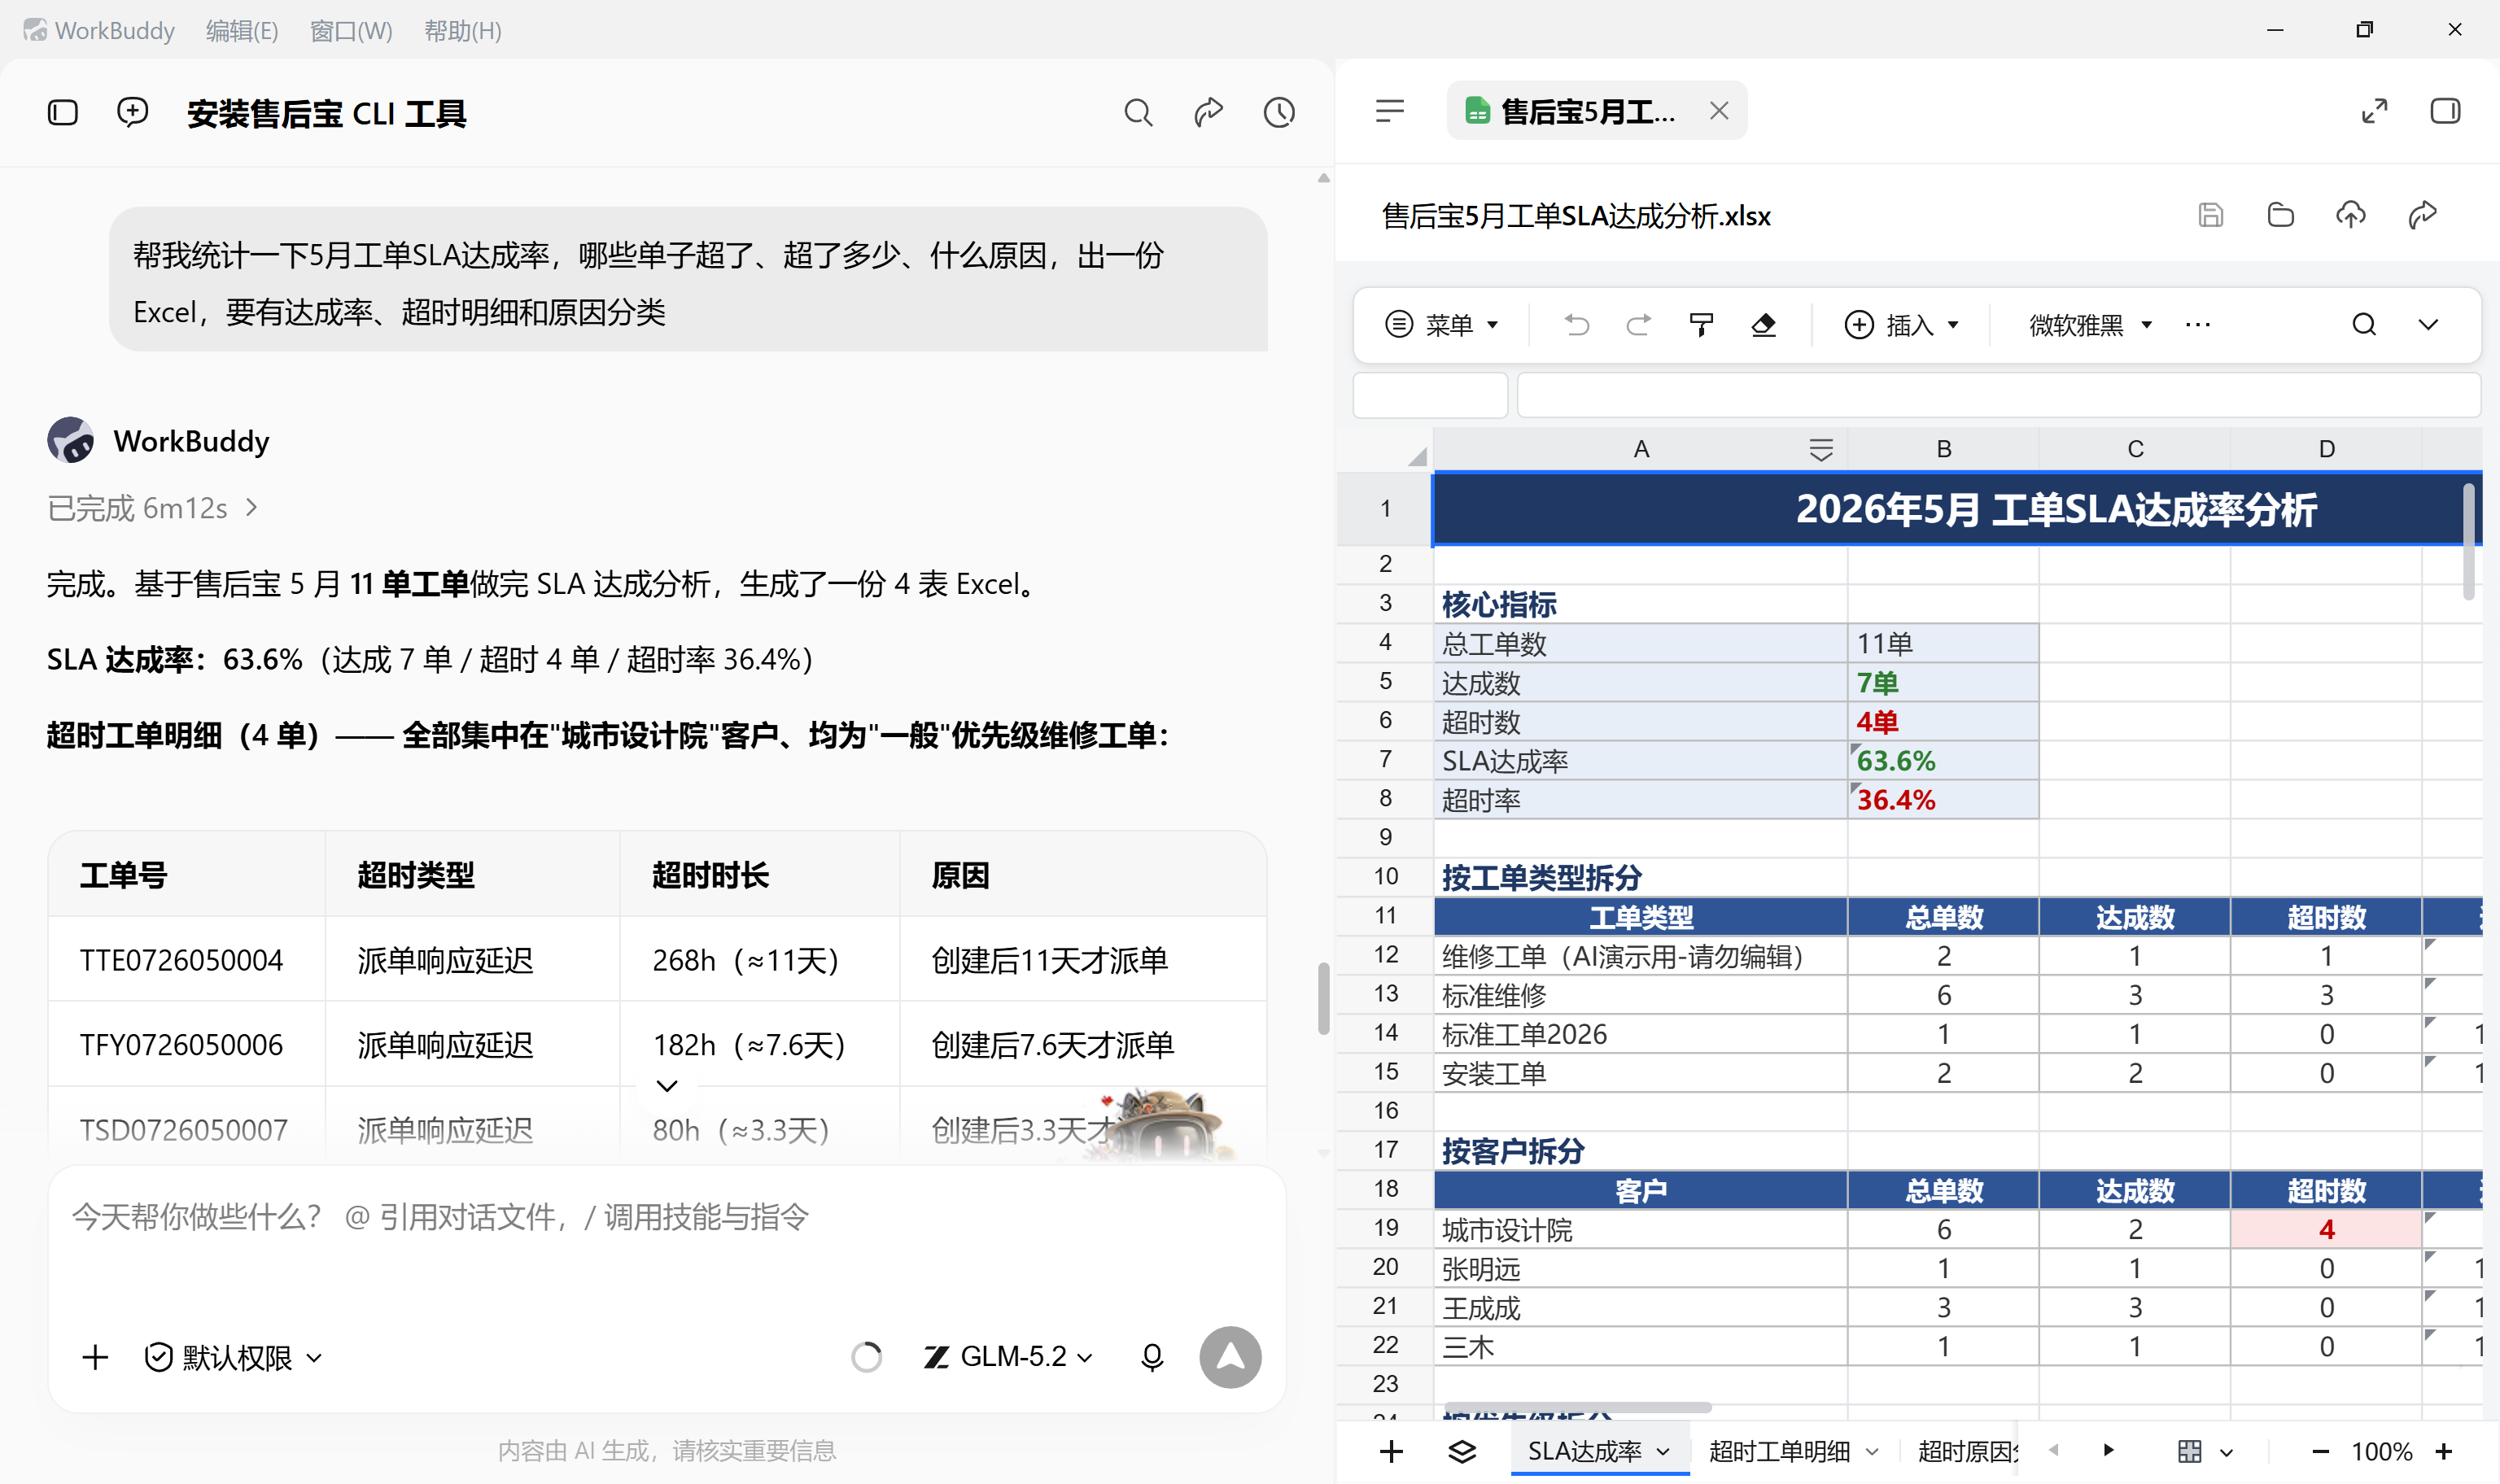Share the 售后宝5月工单SLA达成分析.xlsx file
Viewport: 2500px width, 1484px height.
click(x=2422, y=215)
